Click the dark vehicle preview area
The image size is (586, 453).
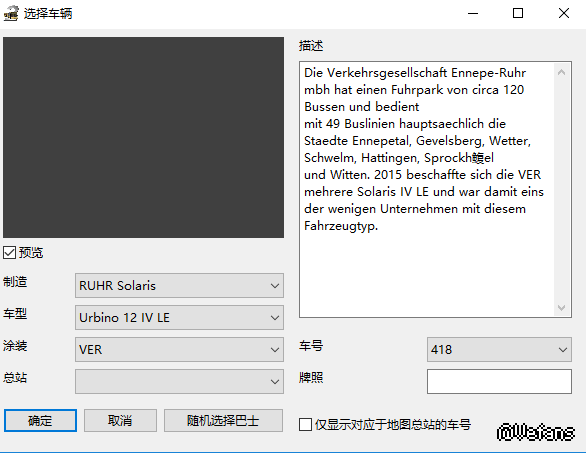pos(144,137)
